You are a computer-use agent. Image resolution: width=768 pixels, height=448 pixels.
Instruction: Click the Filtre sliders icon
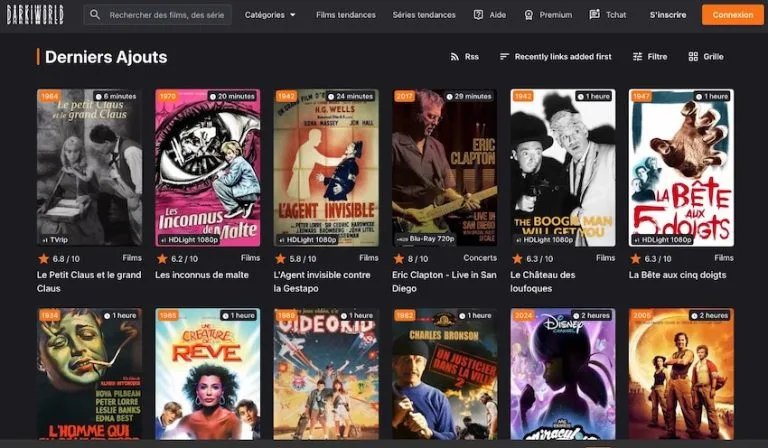(x=637, y=57)
